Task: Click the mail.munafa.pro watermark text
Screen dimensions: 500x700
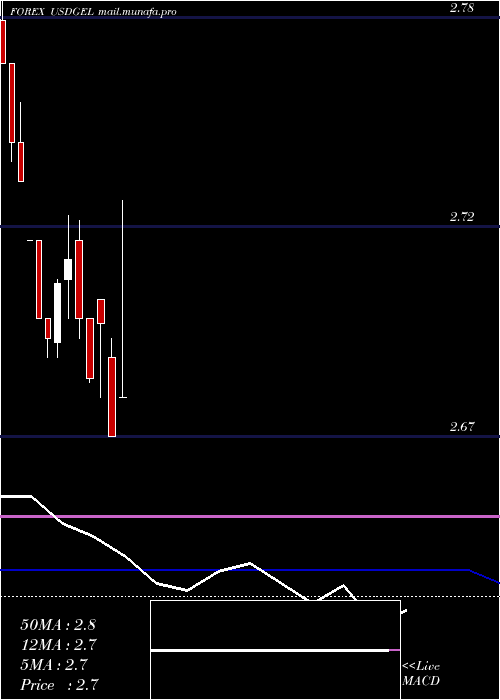Action: coord(137,12)
